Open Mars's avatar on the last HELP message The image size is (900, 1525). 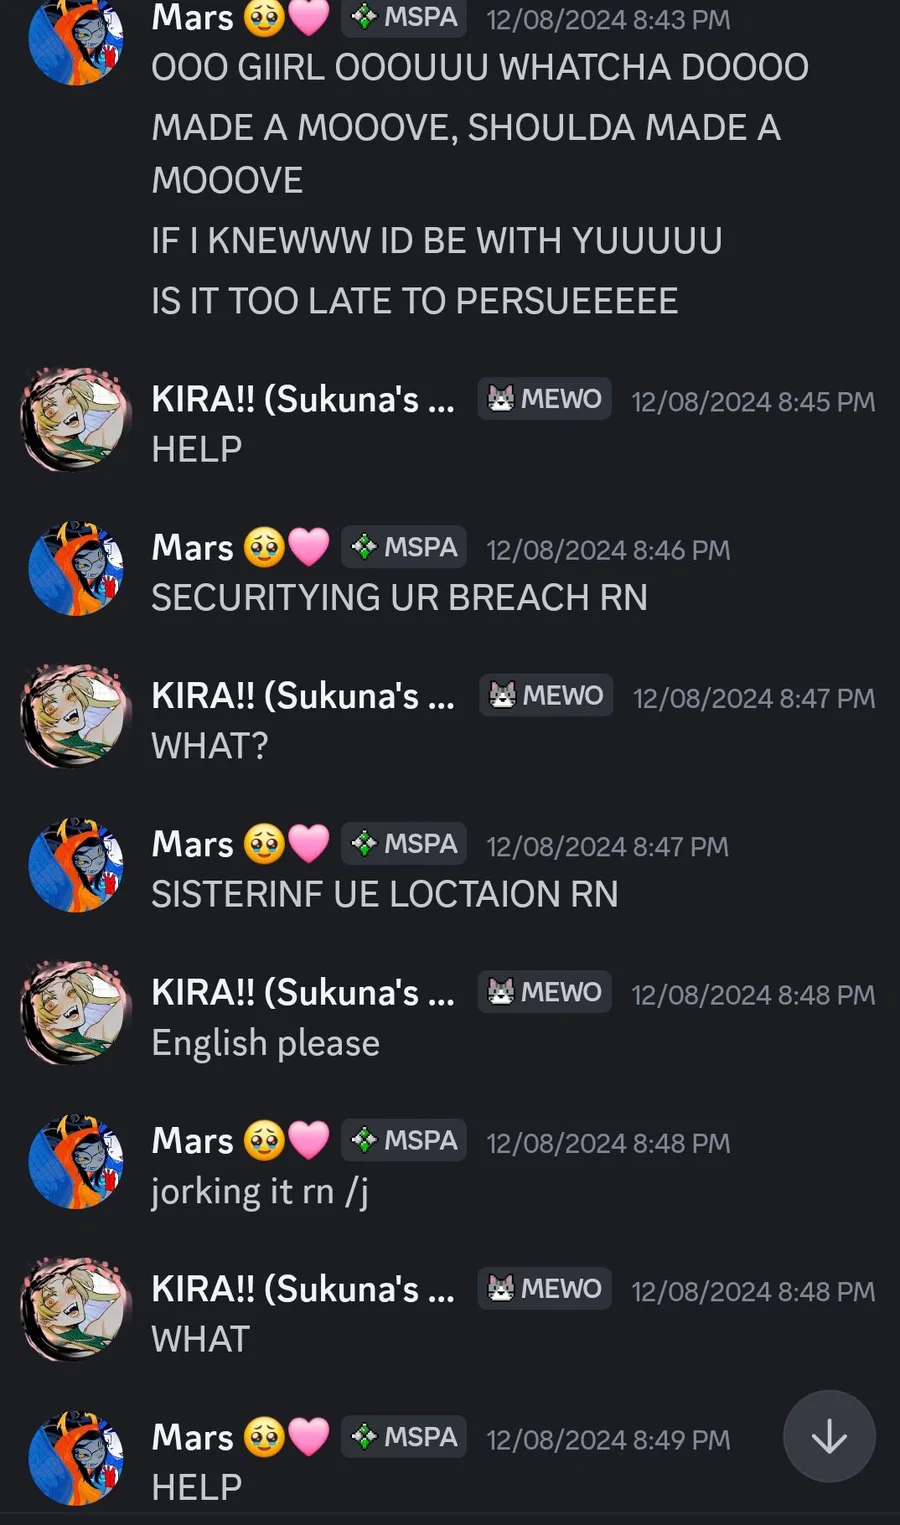(x=76, y=1458)
